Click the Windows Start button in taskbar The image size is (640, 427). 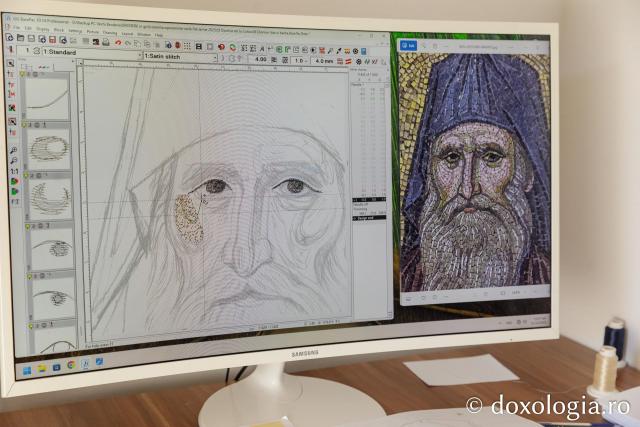[x=27, y=369]
